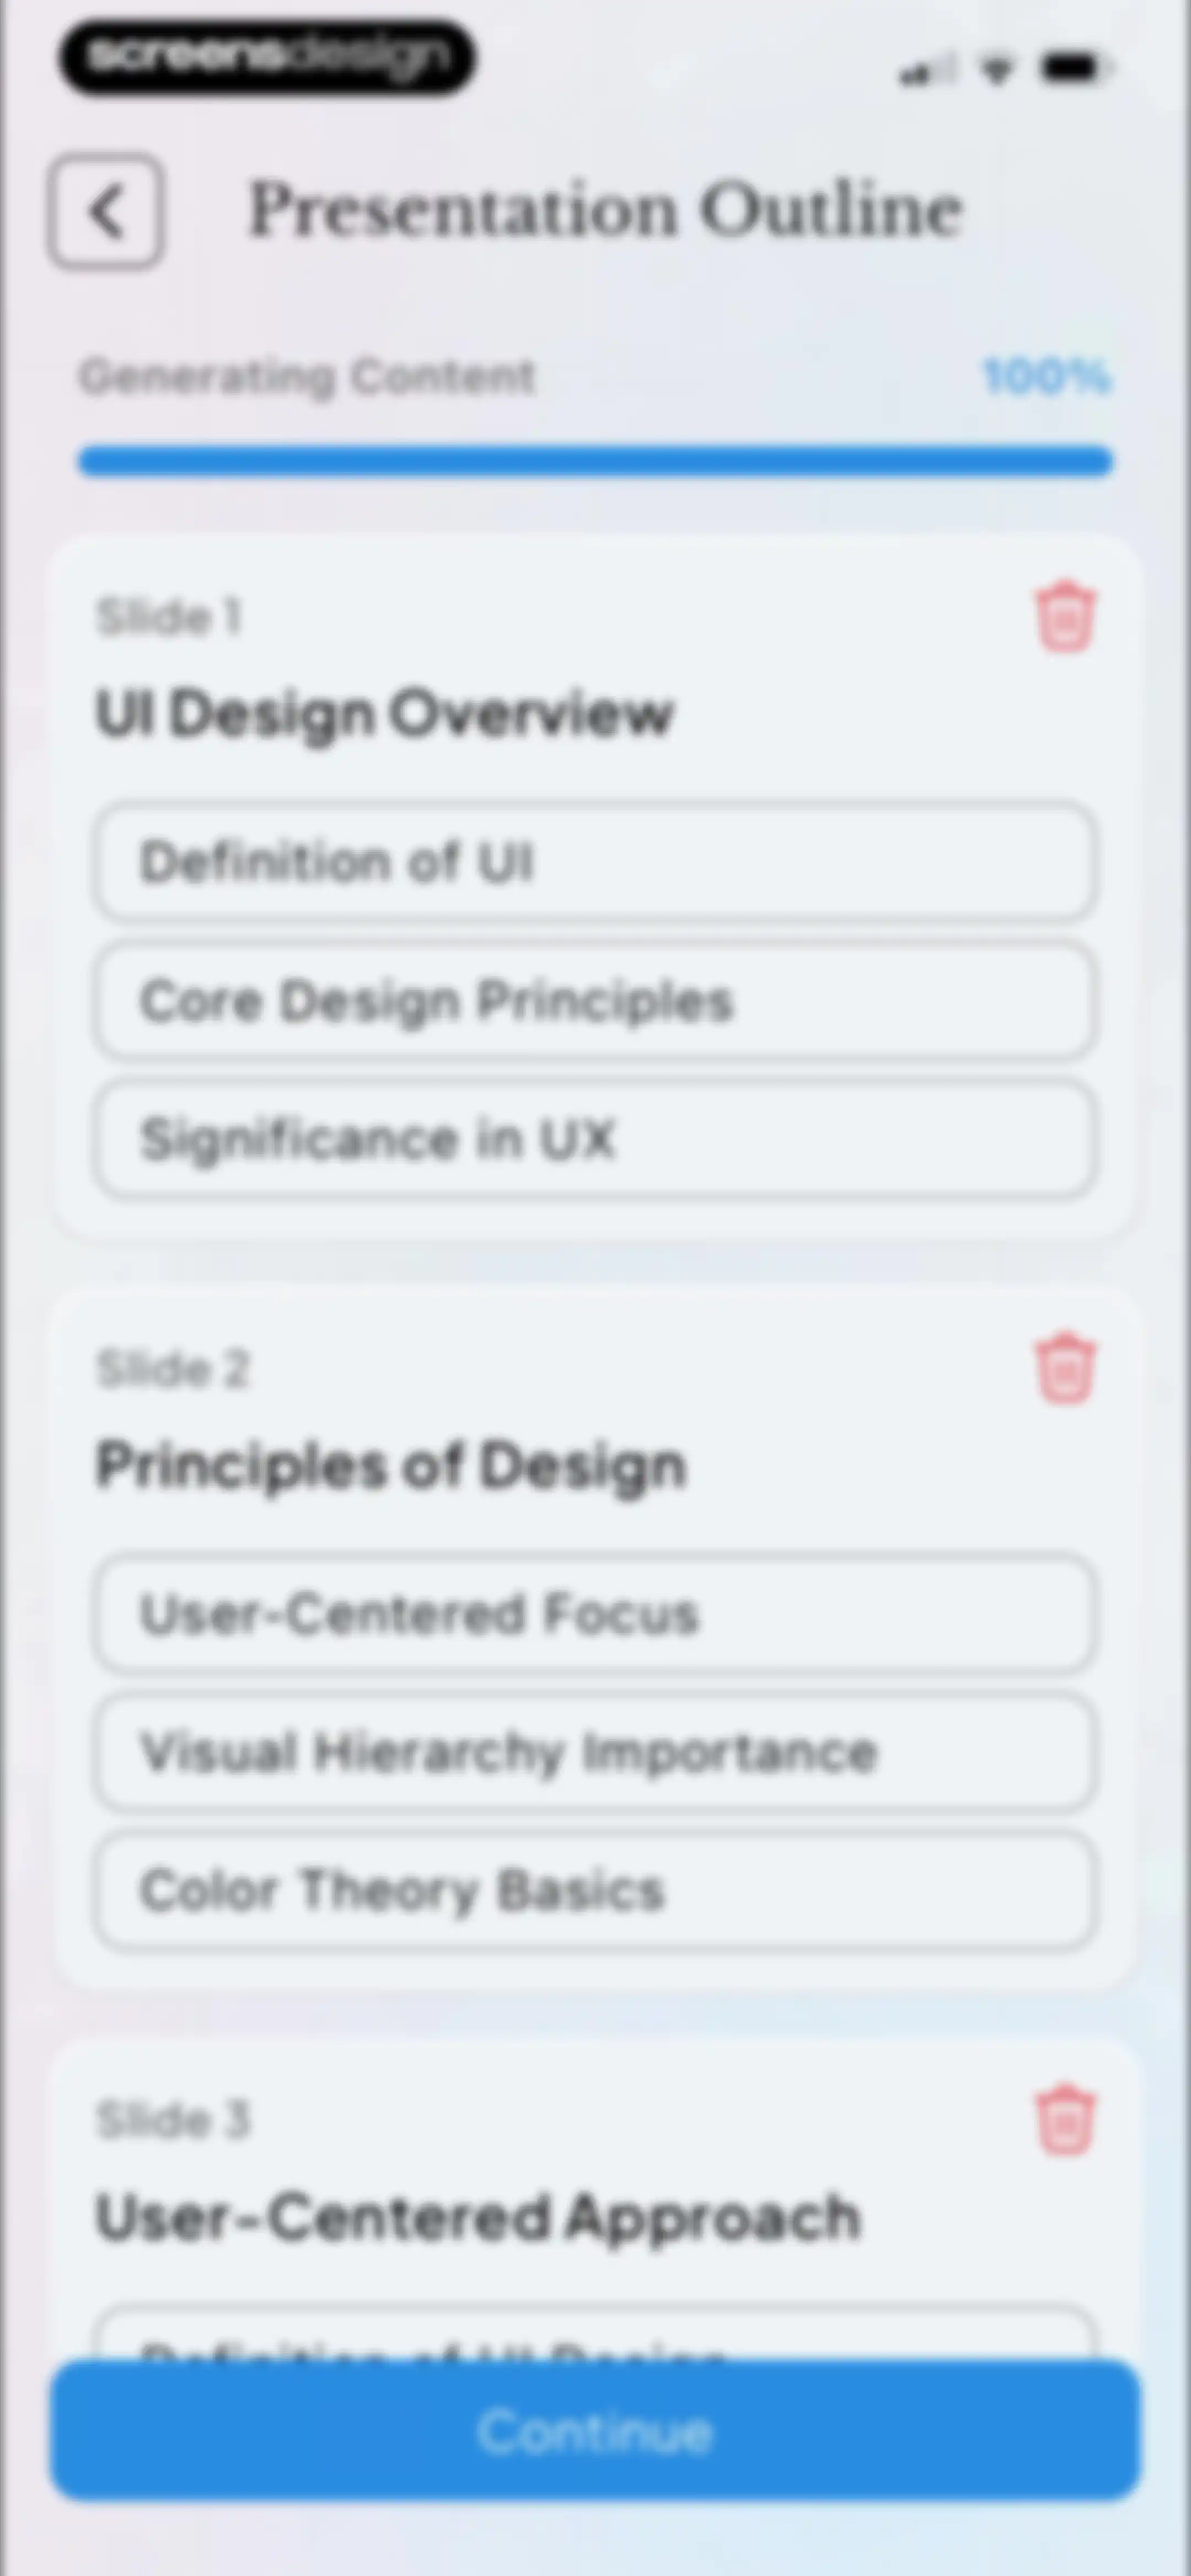This screenshot has width=1191, height=2576.
Task: Click the Continue button
Action: [x=595, y=2430]
